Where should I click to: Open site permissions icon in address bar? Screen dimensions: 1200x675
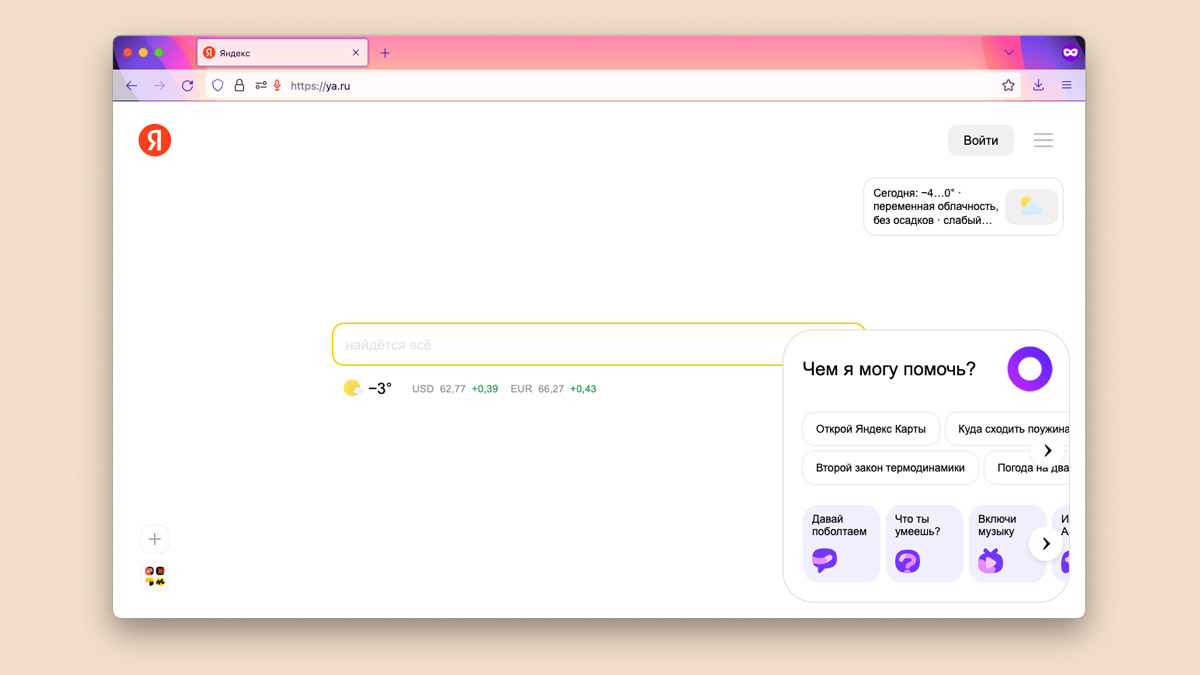pos(261,86)
